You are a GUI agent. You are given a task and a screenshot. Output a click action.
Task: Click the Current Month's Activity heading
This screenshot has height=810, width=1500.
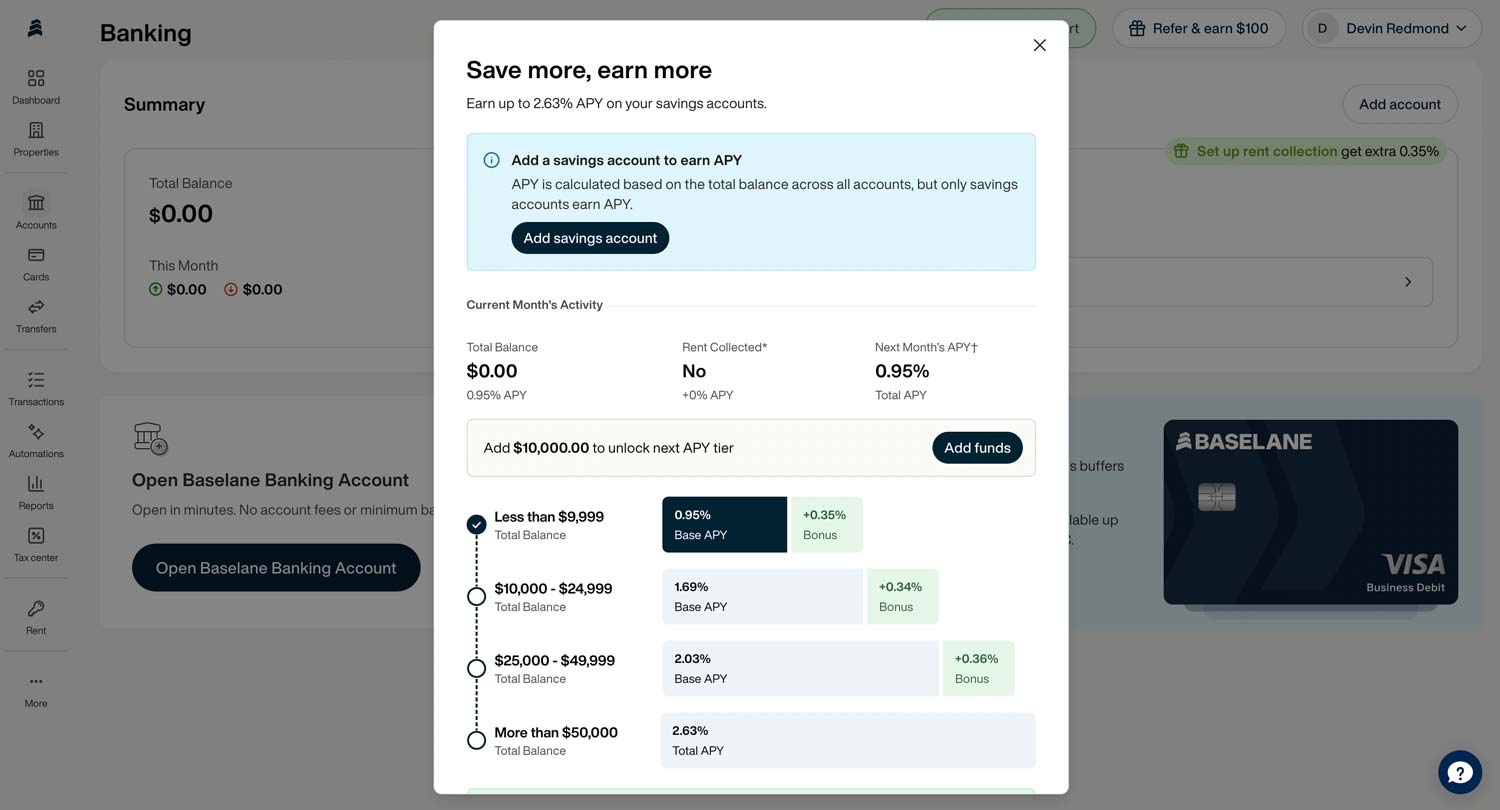[x=534, y=305]
